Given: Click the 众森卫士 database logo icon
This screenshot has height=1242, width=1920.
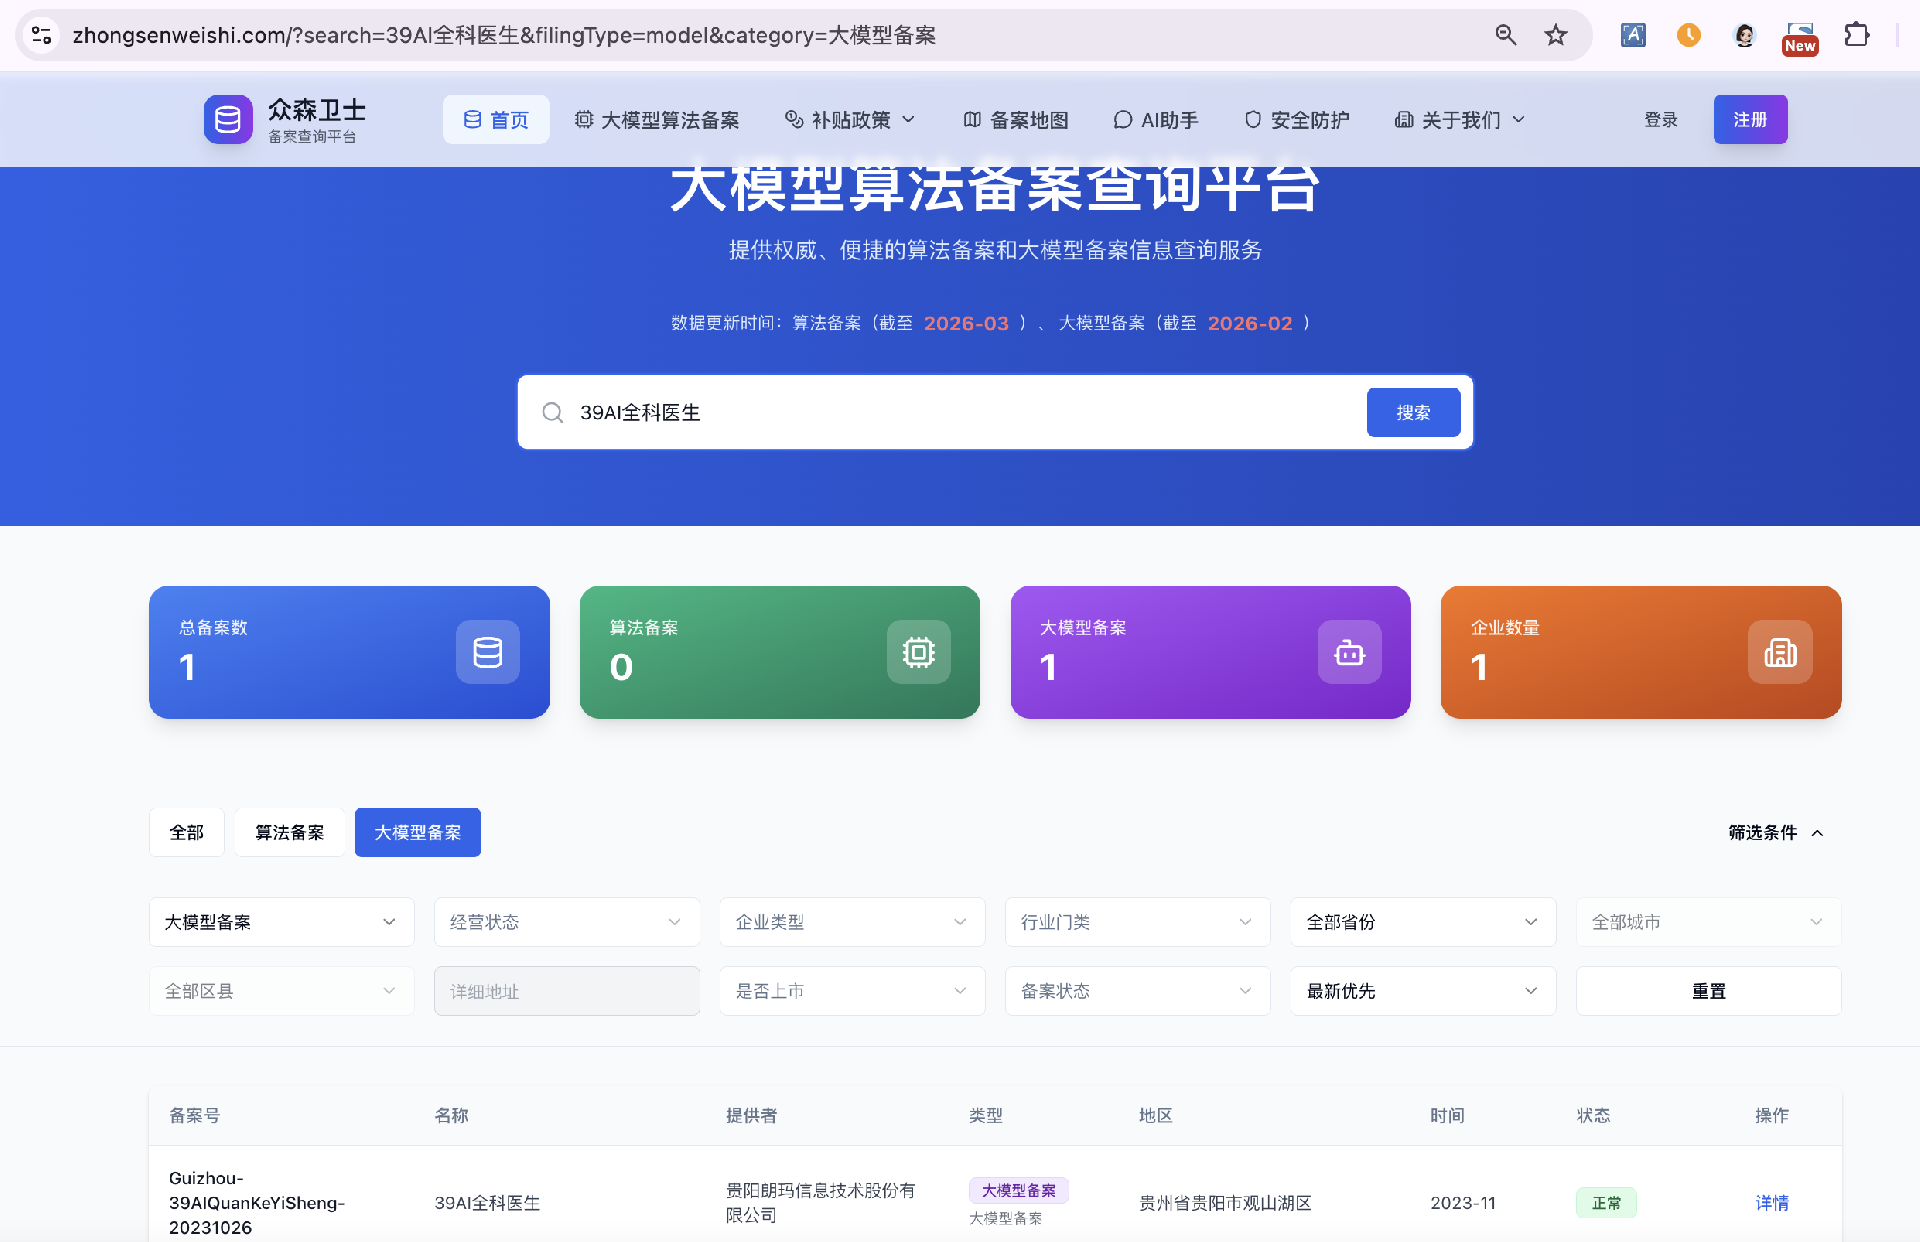Looking at the screenshot, I should point(228,120).
